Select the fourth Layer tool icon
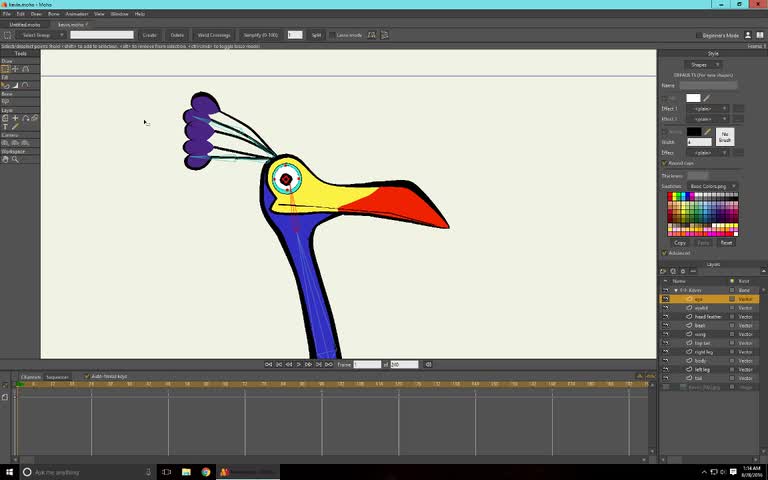The height and width of the screenshot is (480, 768). (35, 118)
